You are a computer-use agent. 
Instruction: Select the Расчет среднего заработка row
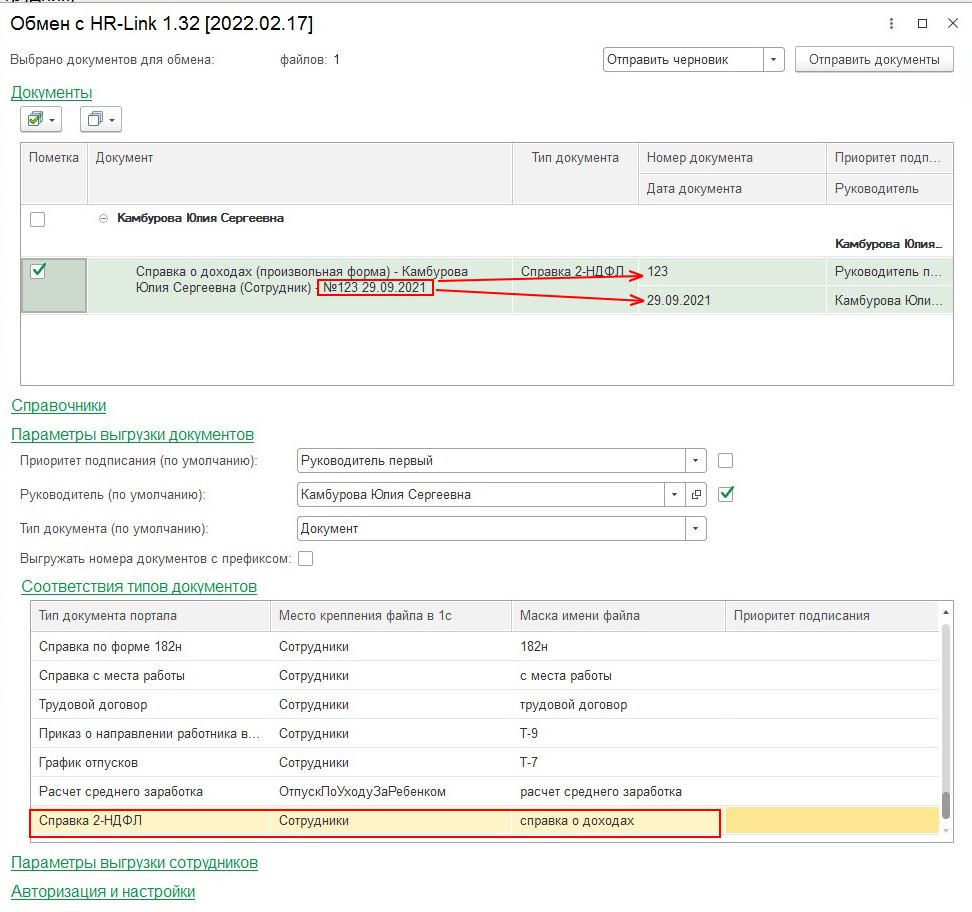[x=485, y=792]
